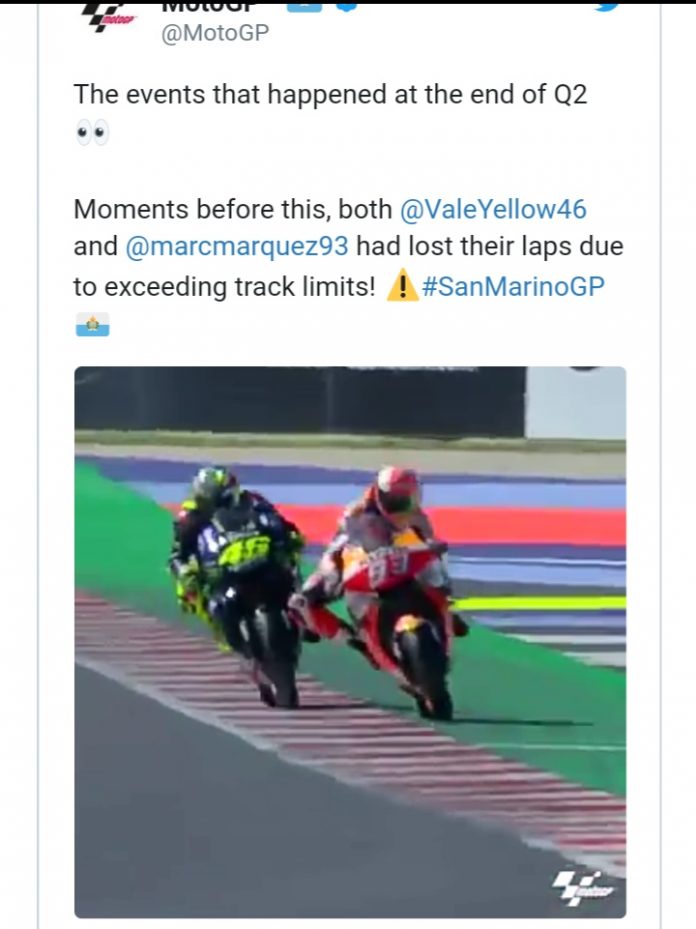Click the verified badge beside the account name
Viewport: 696px width, 929px height.
pos(346,5)
